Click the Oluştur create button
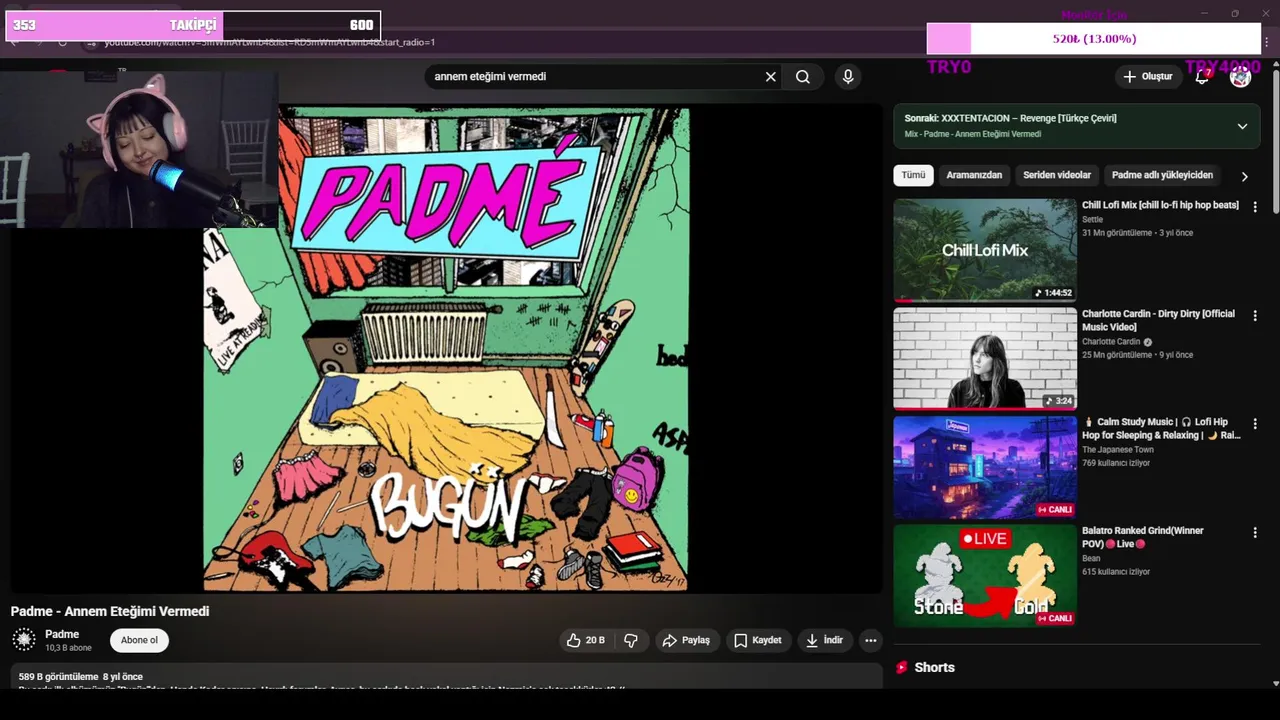The image size is (1280, 720). click(1147, 77)
